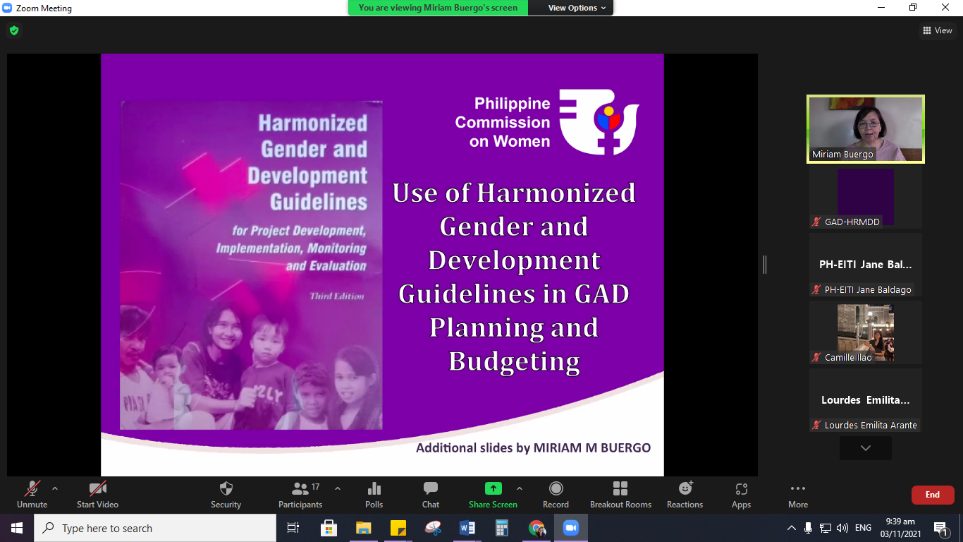Click the green encryption shield icon
Viewport: 963px width, 542px height.
coord(14,30)
